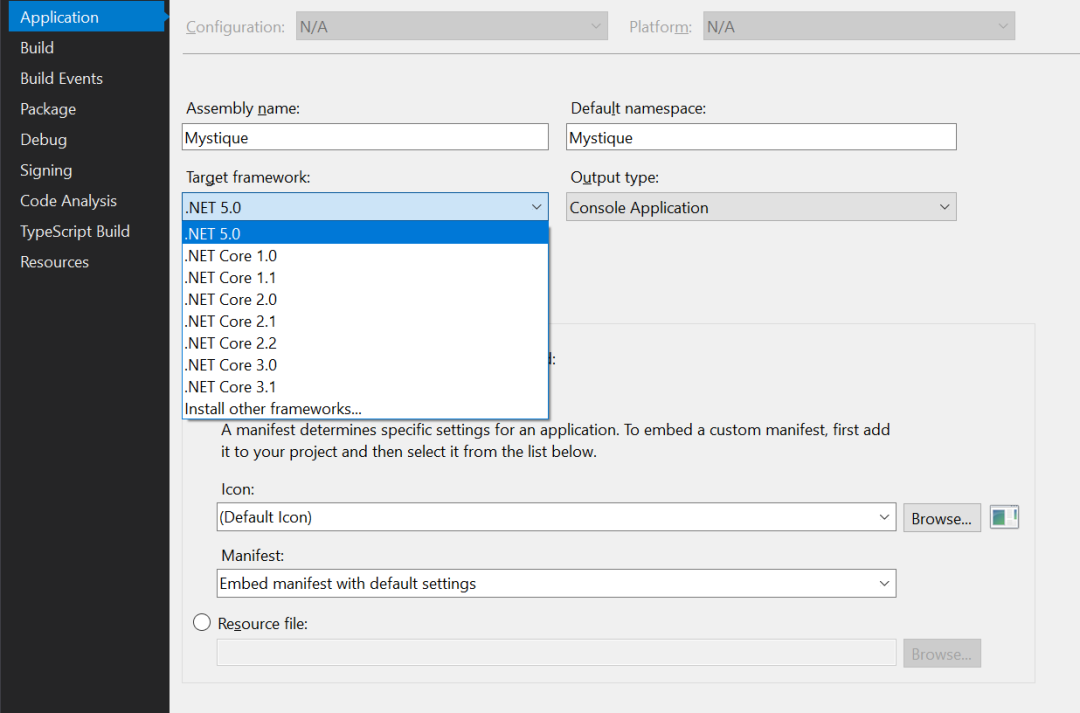Pick .NET Core 2.0 from list
This screenshot has height=713, width=1080.
365,300
